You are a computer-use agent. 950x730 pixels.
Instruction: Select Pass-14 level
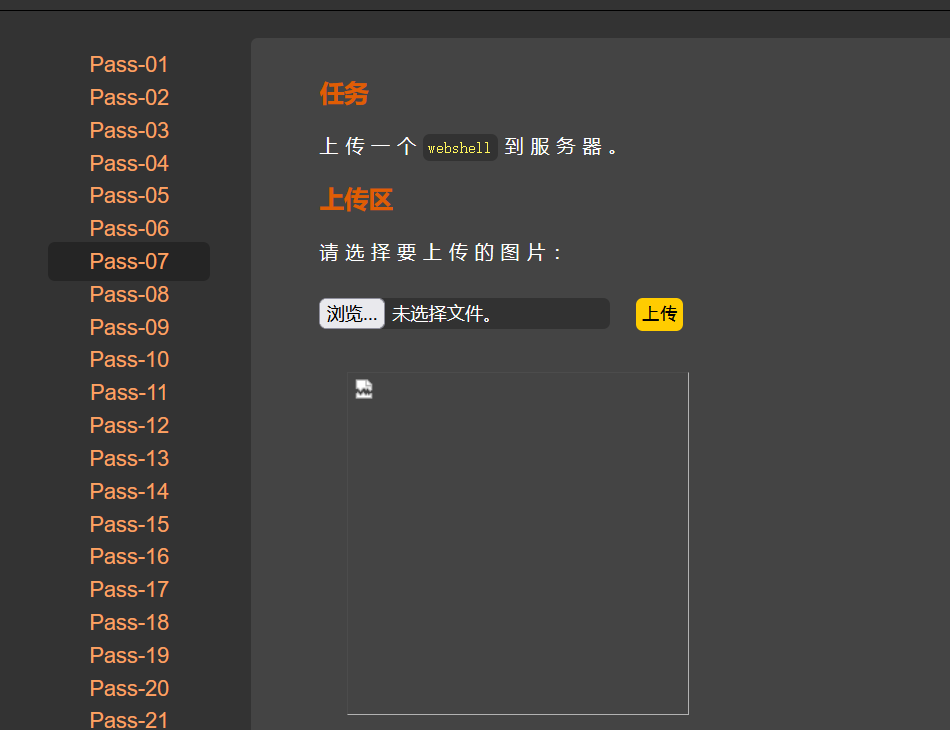[x=129, y=491]
